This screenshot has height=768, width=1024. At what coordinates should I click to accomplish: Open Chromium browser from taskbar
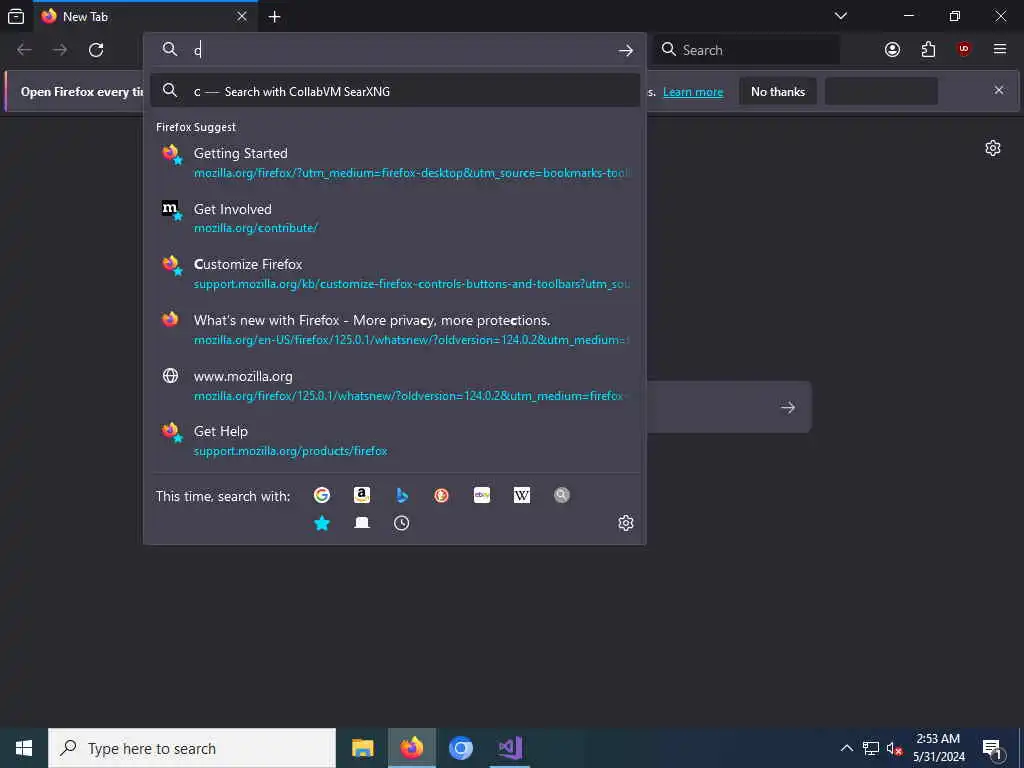(460, 748)
